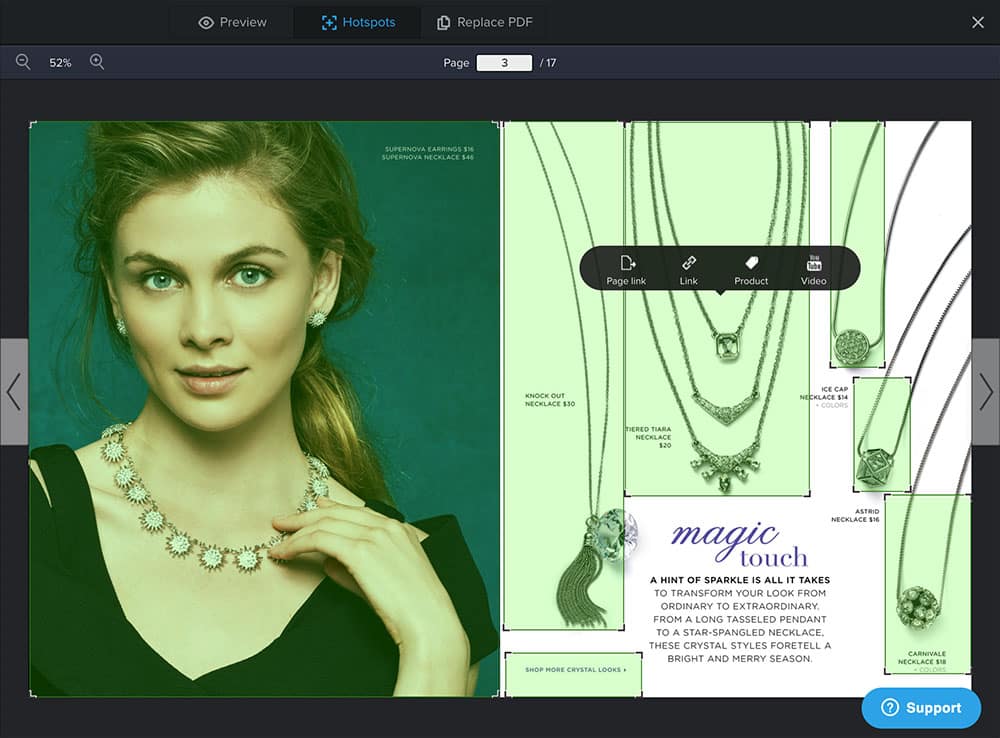Close the flipbook editor
Viewport: 1000px width, 738px height.
977,21
